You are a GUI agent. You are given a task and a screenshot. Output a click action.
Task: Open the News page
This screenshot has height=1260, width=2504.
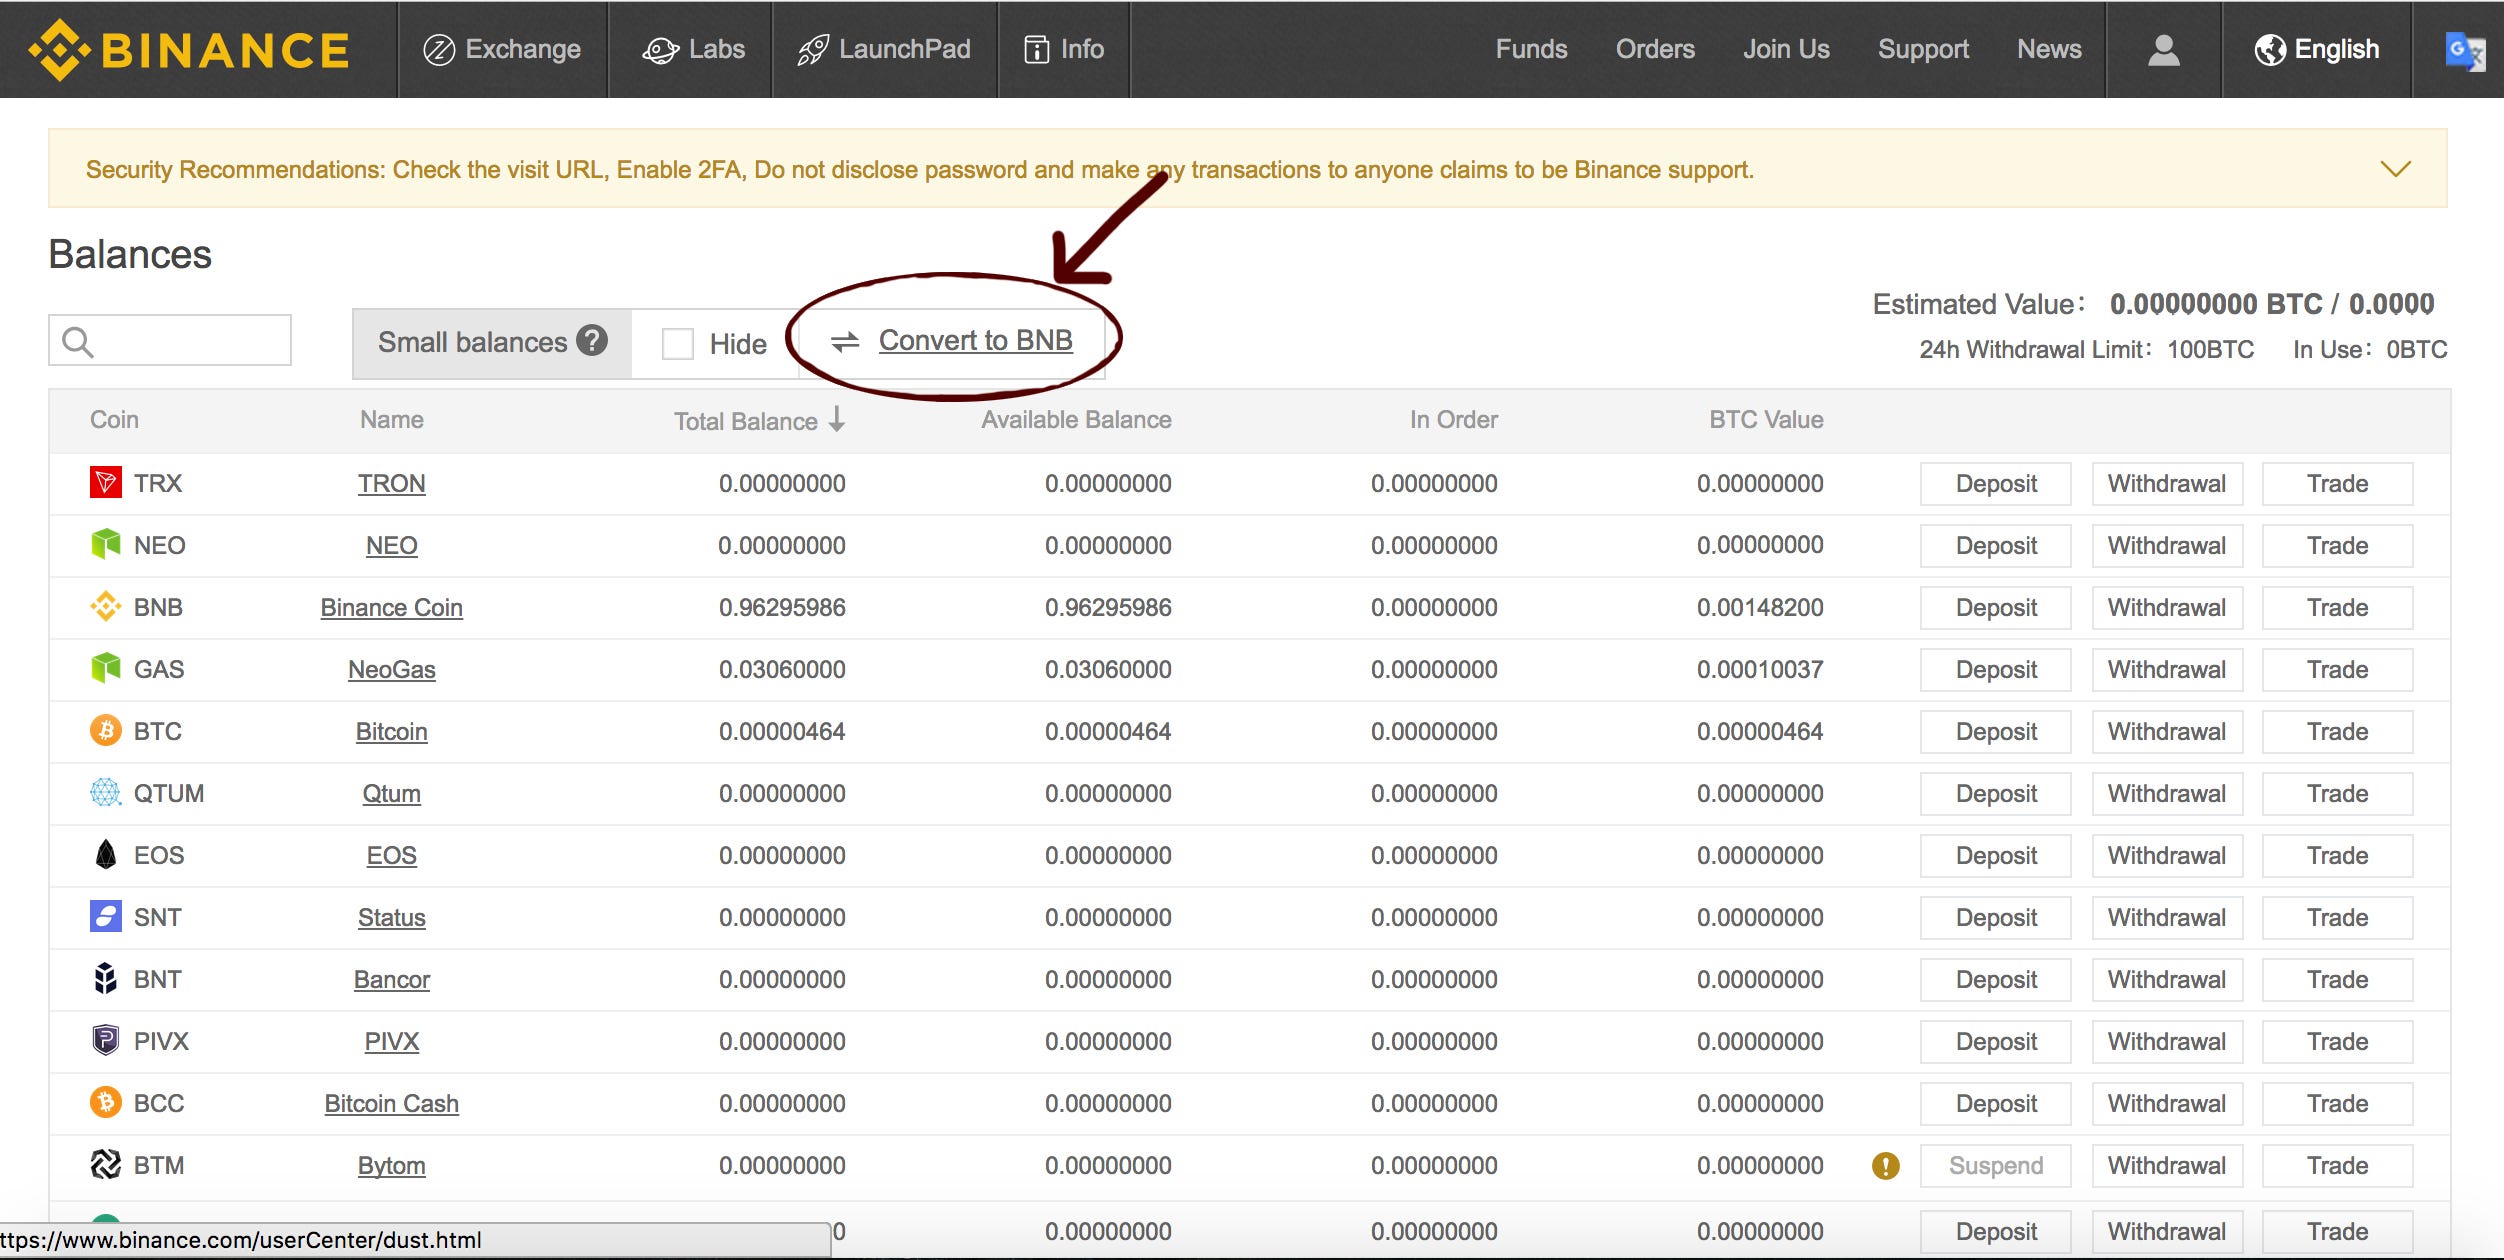click(2049, 49)
